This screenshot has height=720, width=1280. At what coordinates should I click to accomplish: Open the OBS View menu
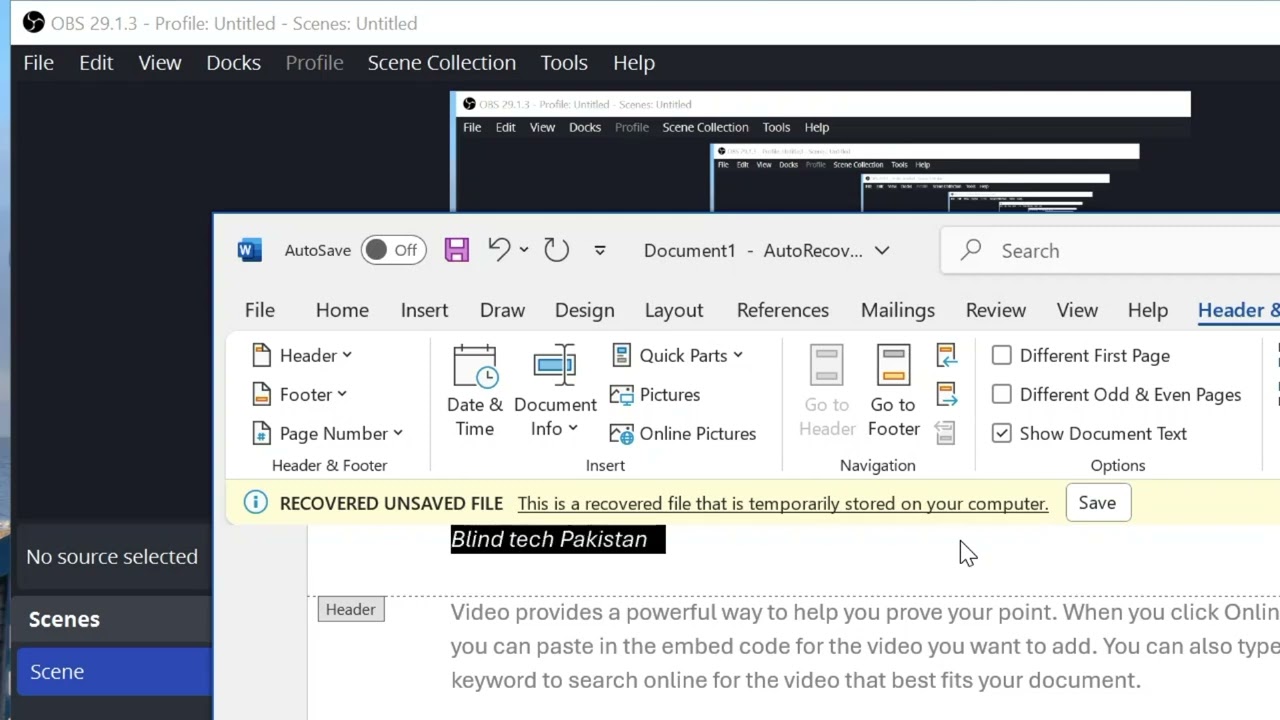tap(160, 62)
